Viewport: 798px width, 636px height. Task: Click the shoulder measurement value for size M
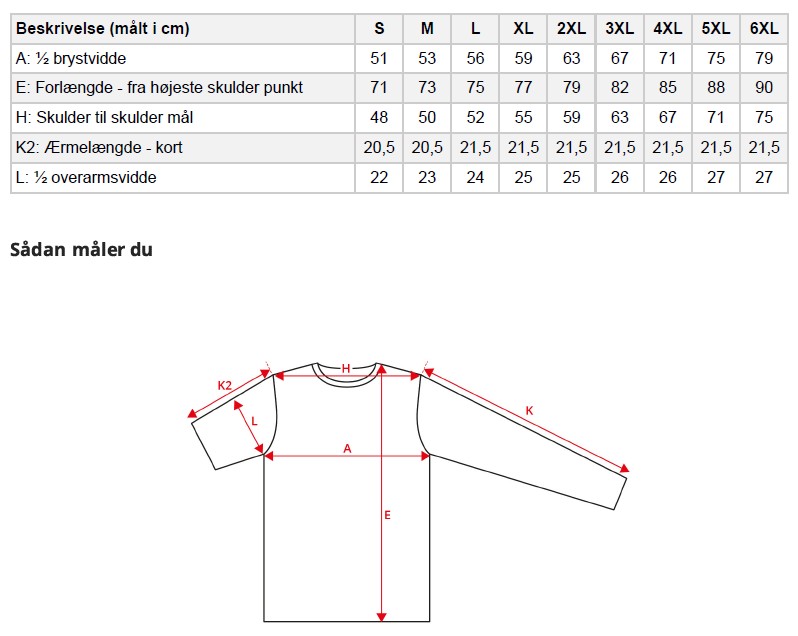[427, 118]
